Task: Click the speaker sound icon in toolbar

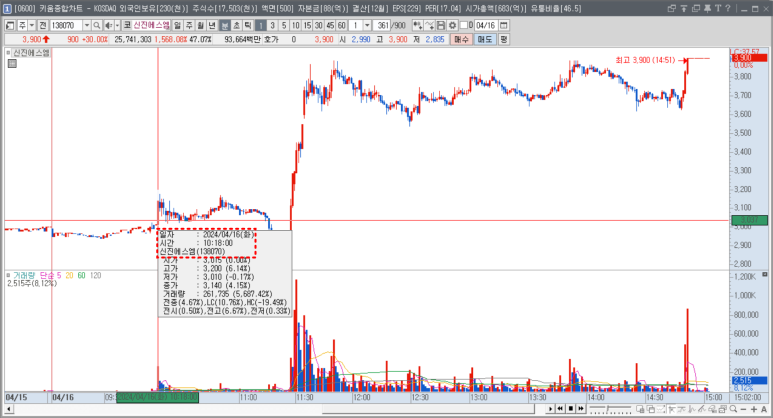Action: point(108,26)
